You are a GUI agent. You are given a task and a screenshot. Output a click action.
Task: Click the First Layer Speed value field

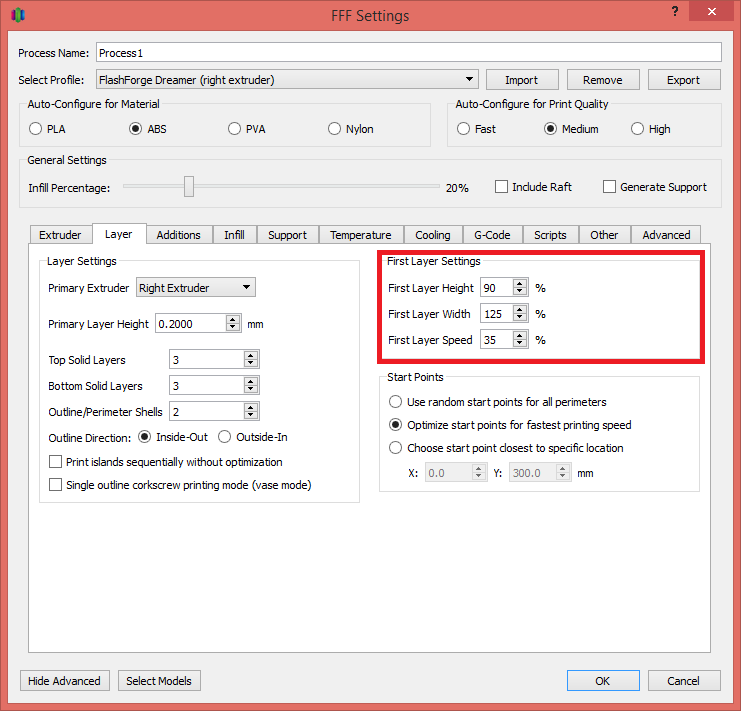coord(497,339)
